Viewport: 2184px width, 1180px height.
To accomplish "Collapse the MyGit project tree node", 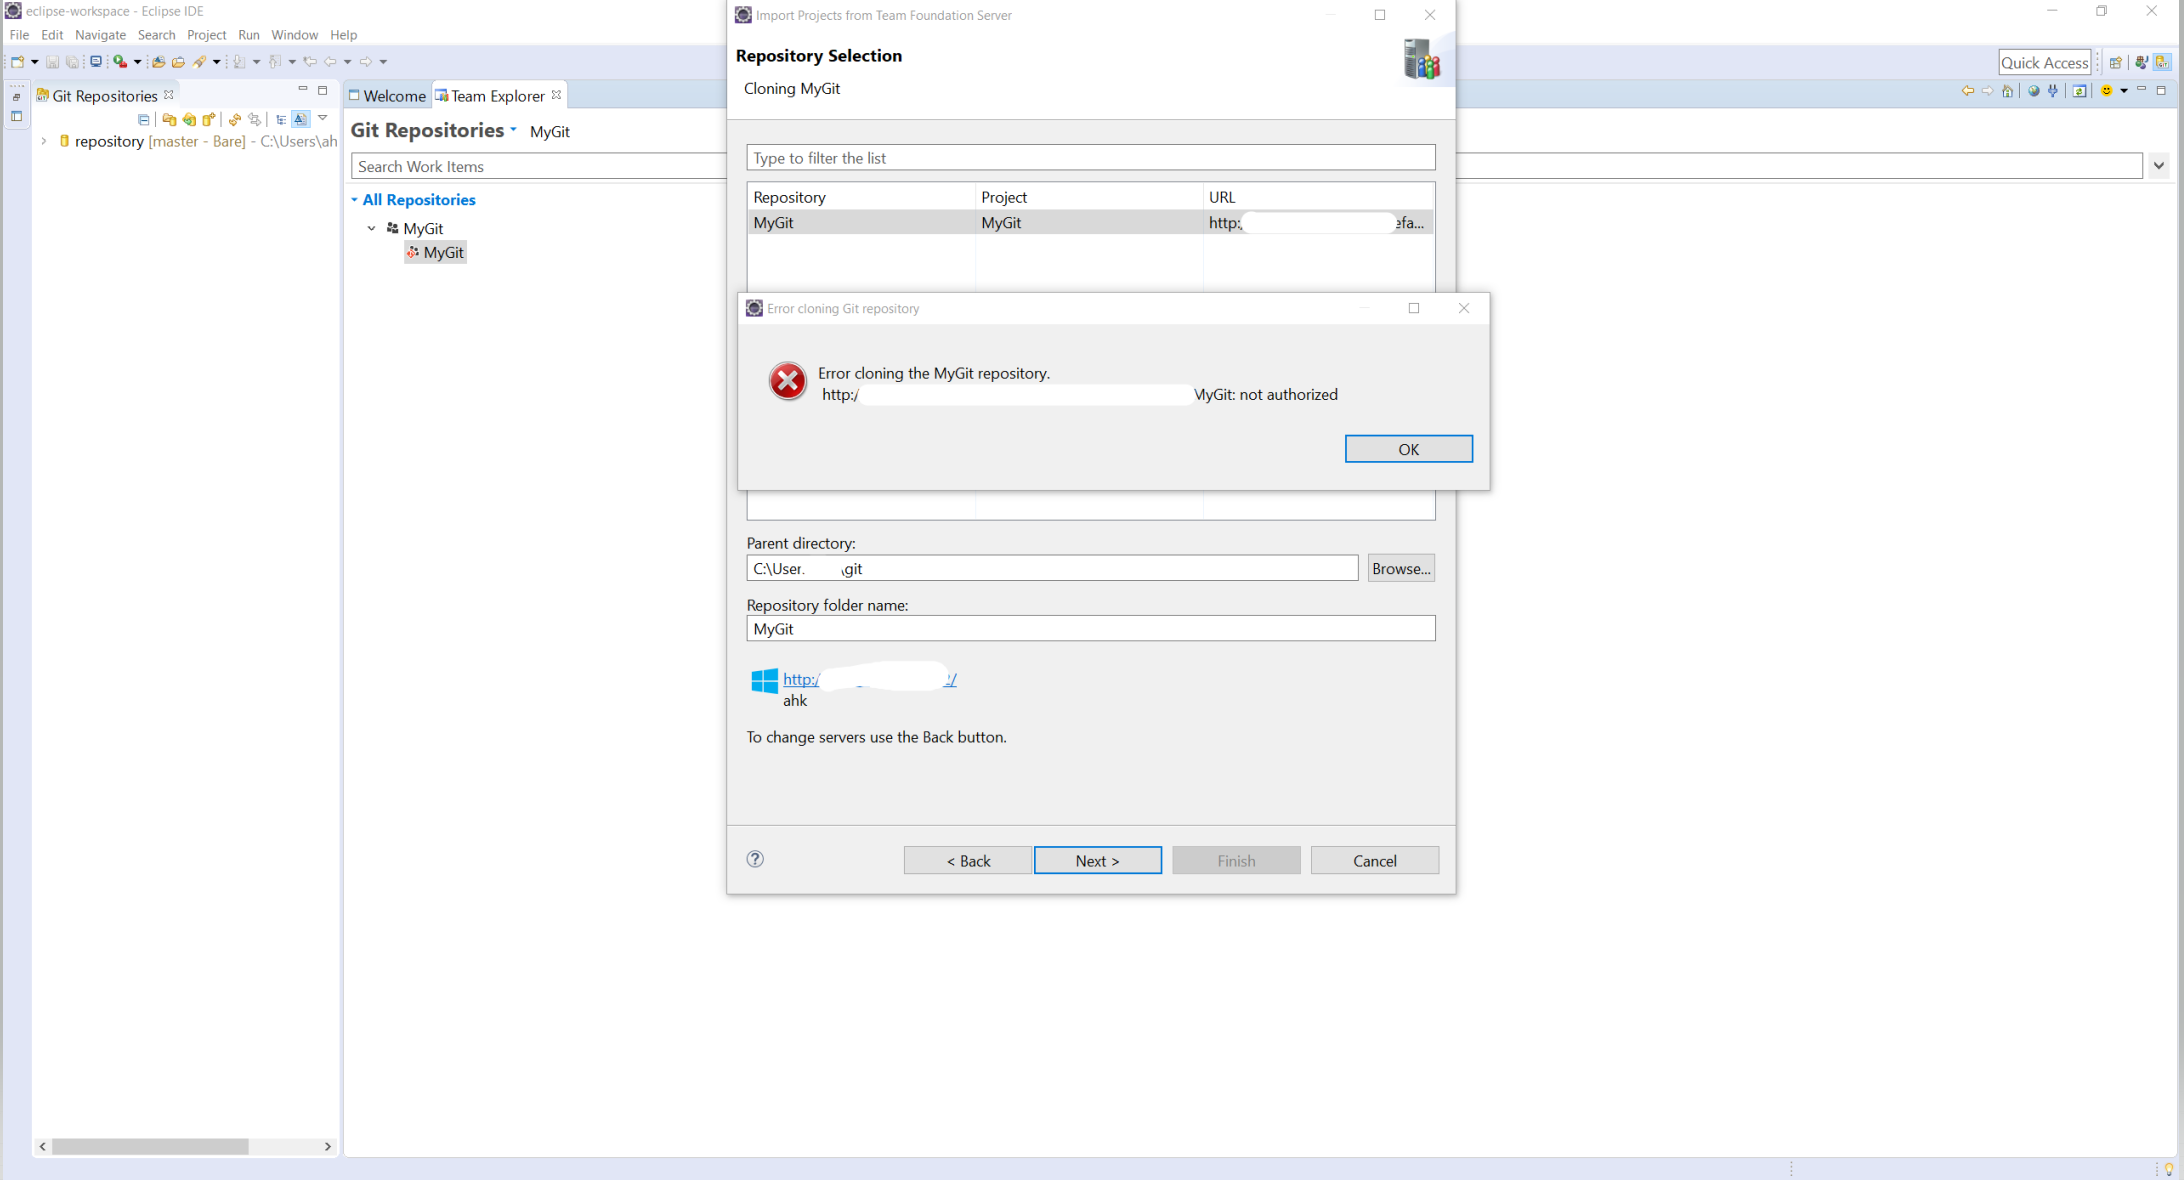I will click(x=372, y=228).
